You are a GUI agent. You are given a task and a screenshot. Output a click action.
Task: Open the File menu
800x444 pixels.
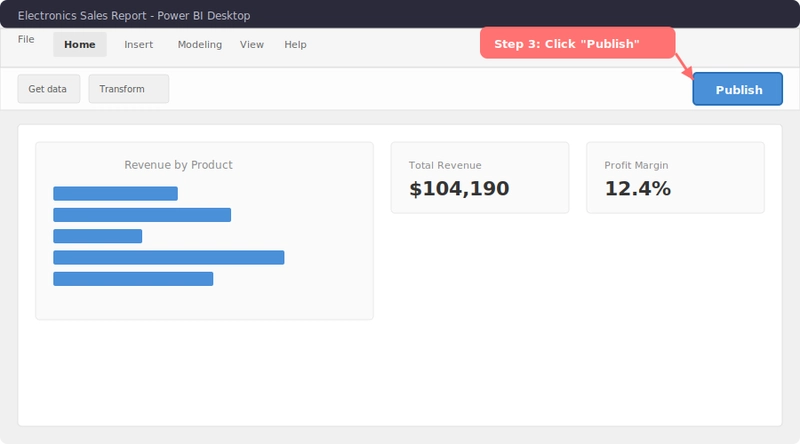26,39
